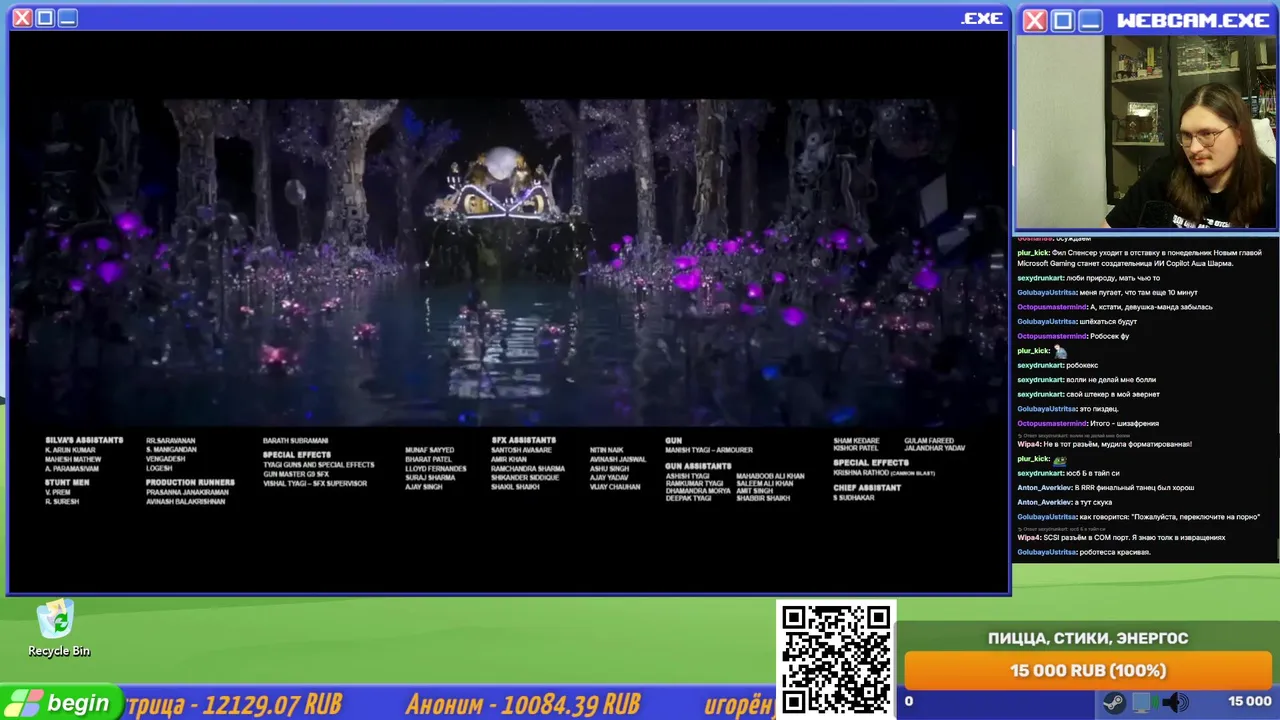Click ticker entry Аноним - 10084.39 RUB

[x=523, y=704]
